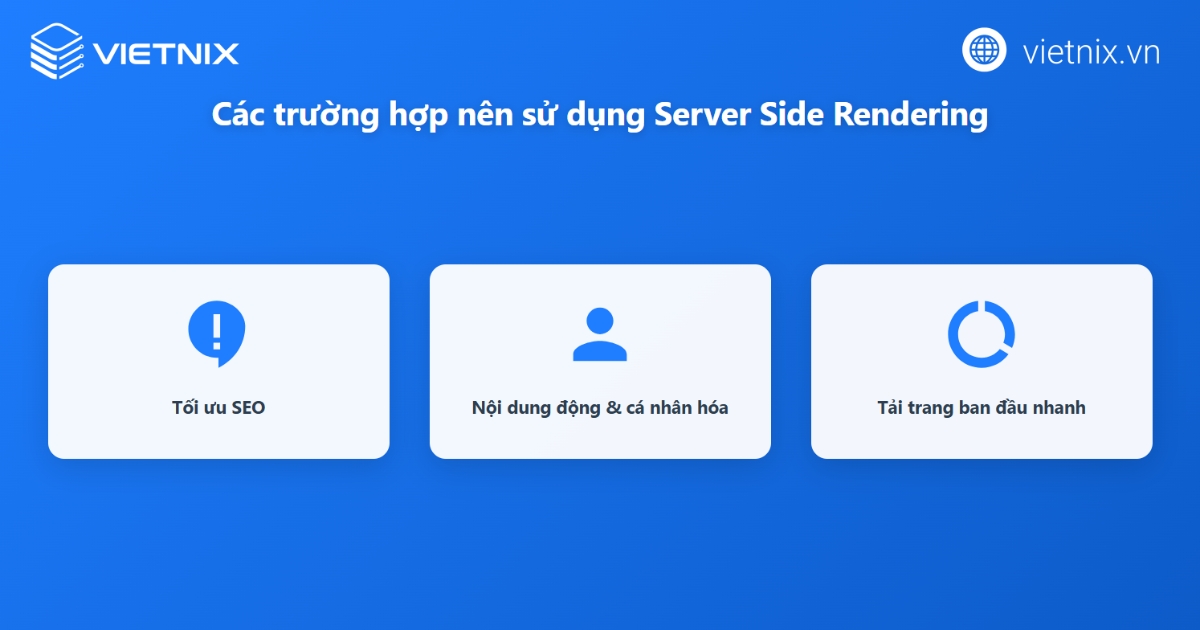Select the globe icon next to vietnix.vn
The height and width of the screenshot is (630, 1200).
click(983, 51)
